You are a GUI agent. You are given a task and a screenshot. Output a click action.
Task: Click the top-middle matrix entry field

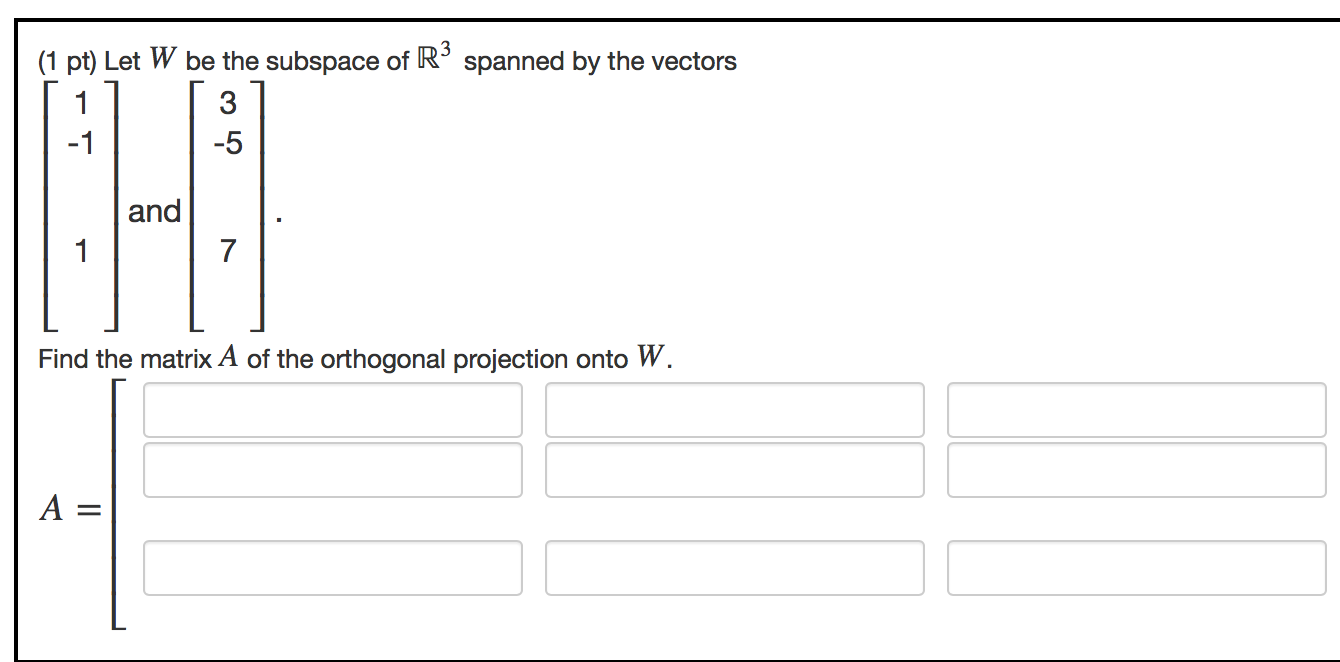[x=734, y=409]
